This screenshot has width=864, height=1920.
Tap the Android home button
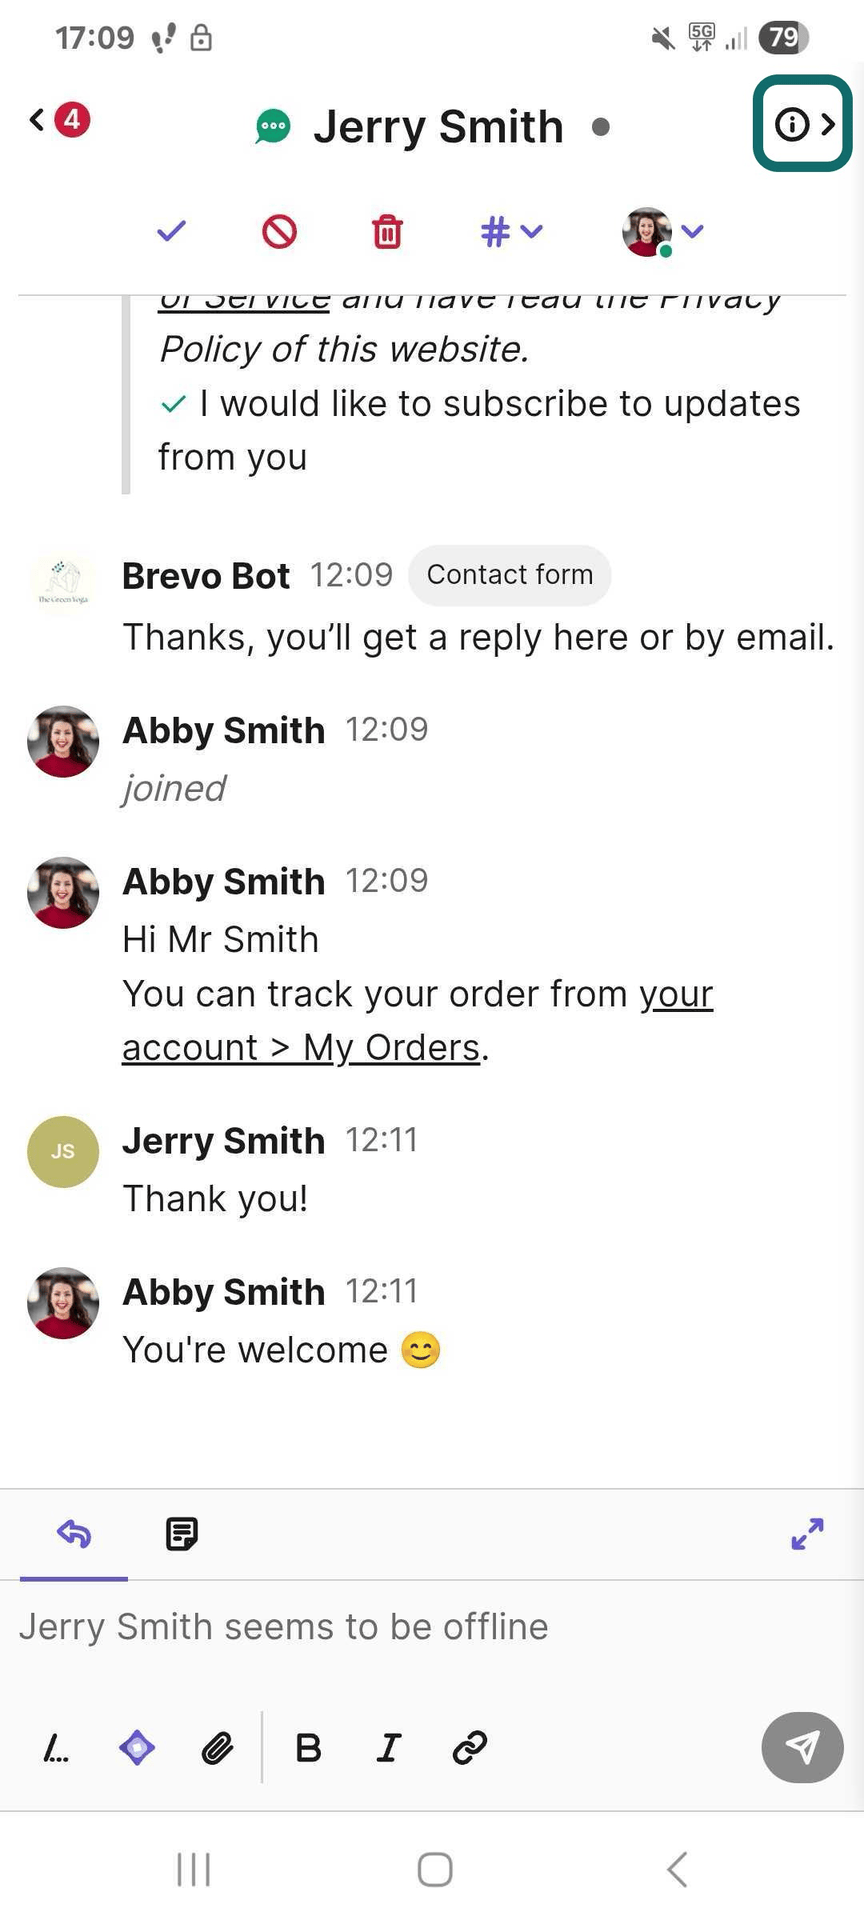pyautogui.click(x=434, y=1866)
